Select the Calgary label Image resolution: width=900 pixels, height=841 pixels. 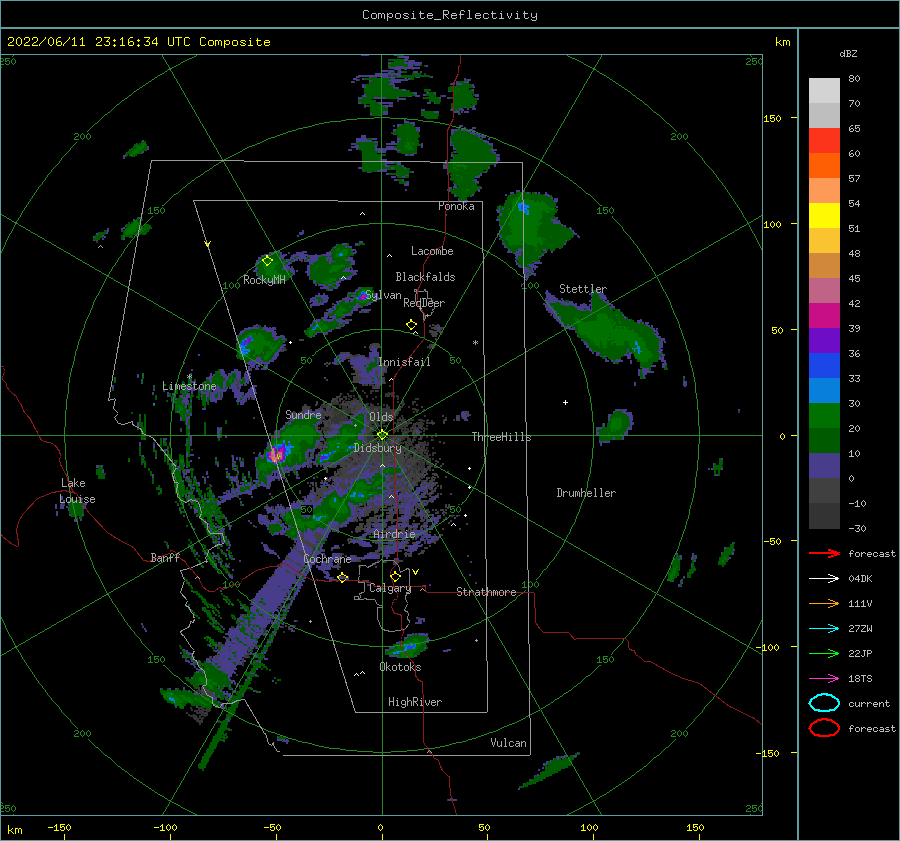390,588
